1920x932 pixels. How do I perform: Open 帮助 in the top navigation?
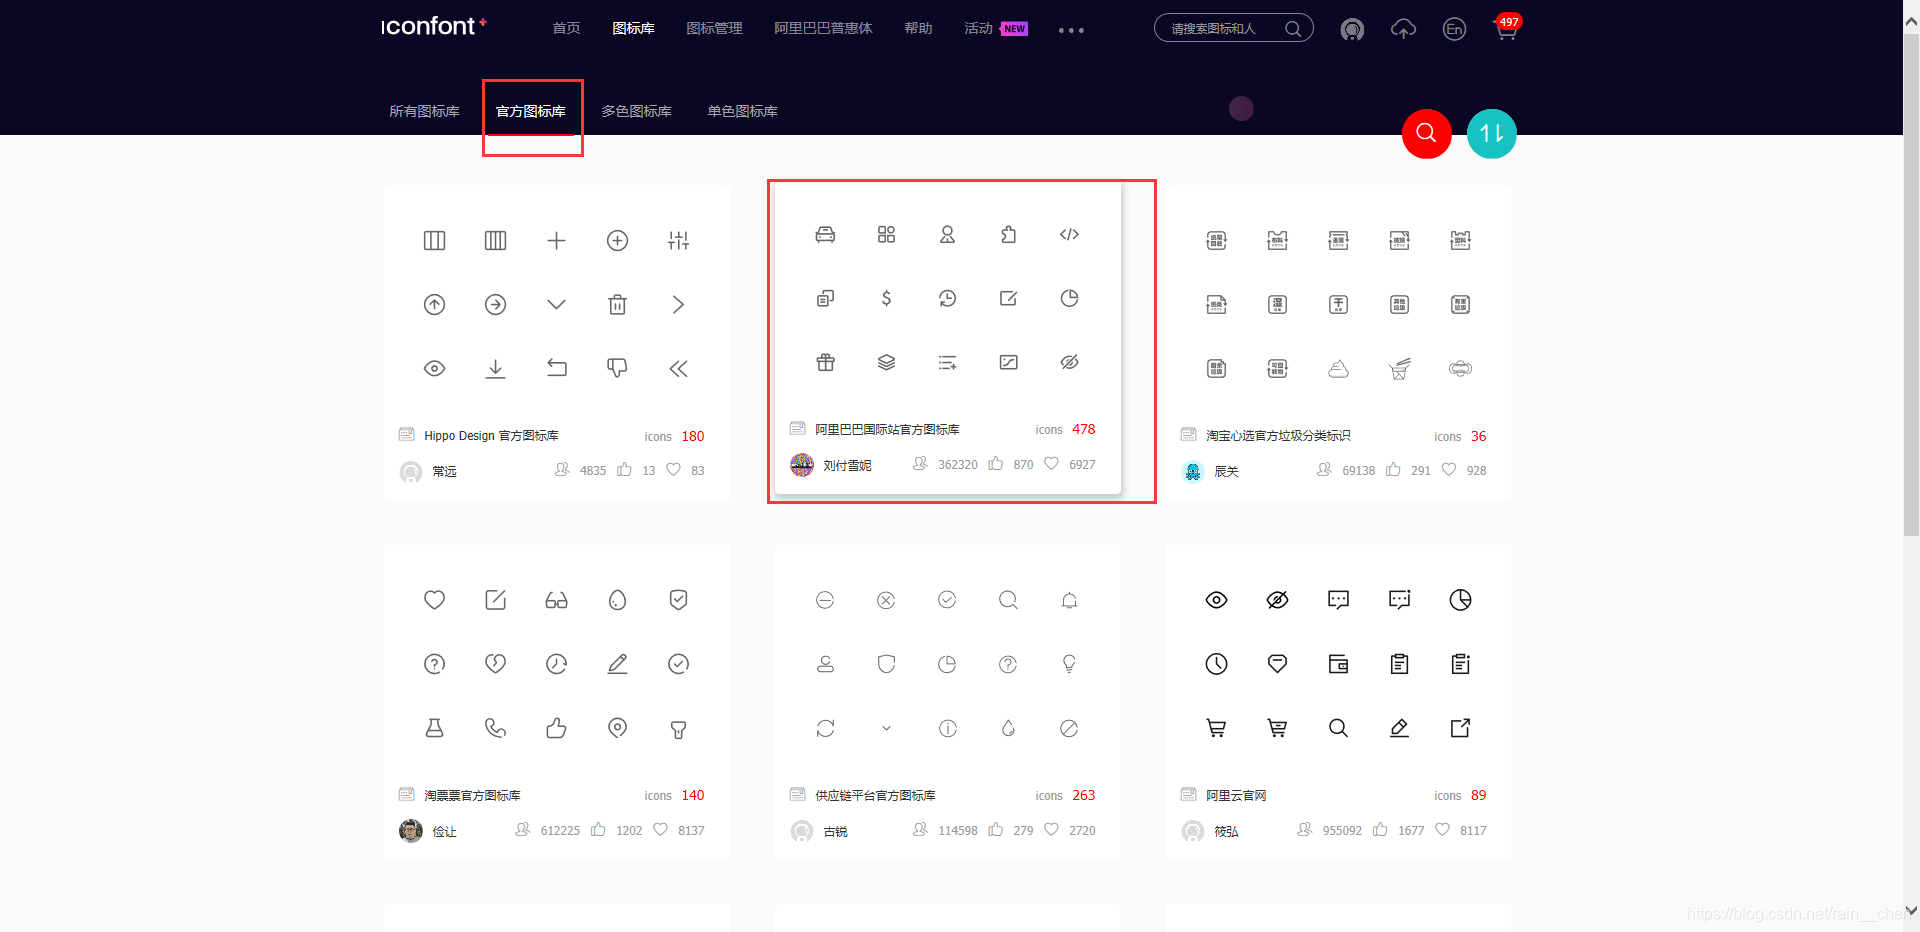tap(918, 28)
